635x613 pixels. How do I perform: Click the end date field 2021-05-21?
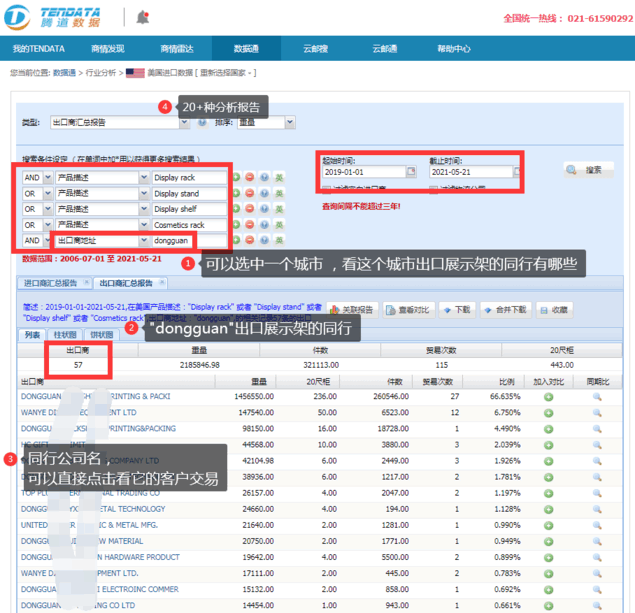tap(471, 172)
